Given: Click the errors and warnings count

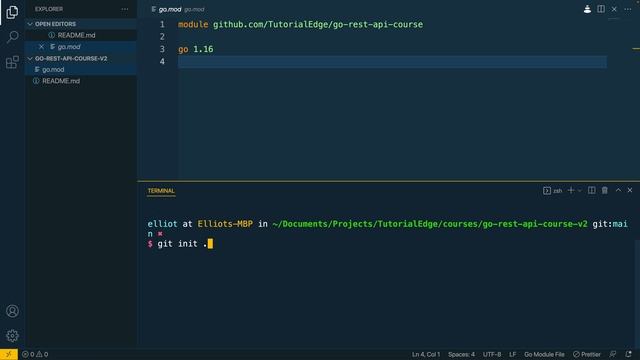Looking at the screenshot, I should point(35,354).
